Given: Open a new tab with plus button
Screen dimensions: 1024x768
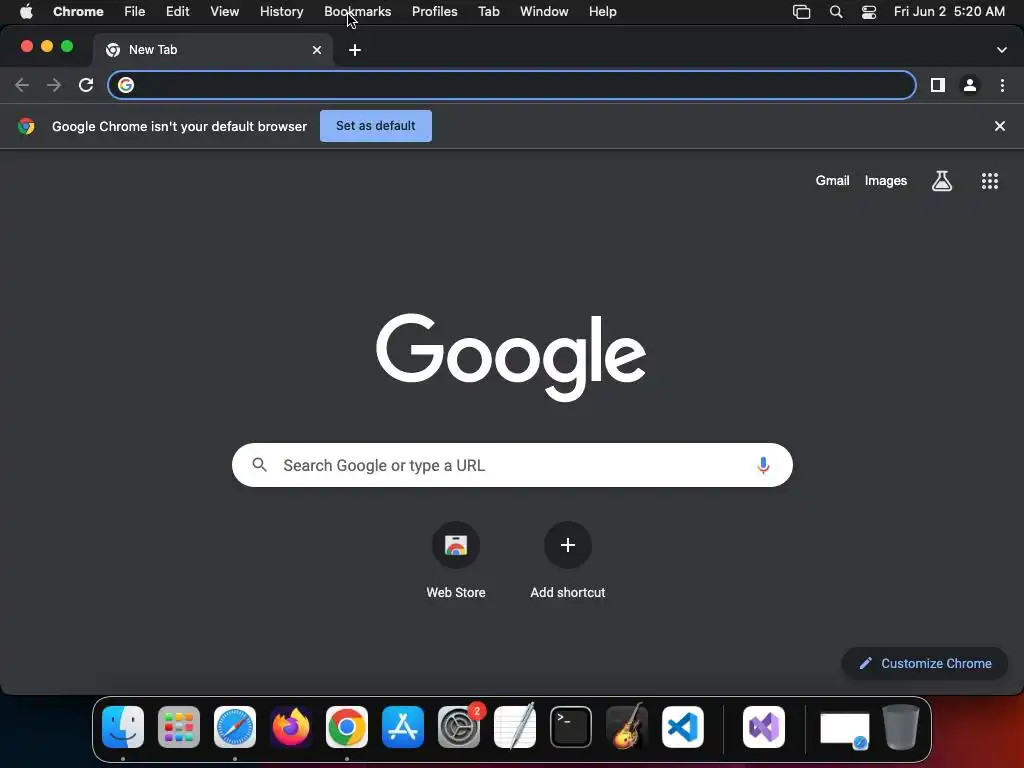Looking at the screenshot, I should click(x=355, y=50).
